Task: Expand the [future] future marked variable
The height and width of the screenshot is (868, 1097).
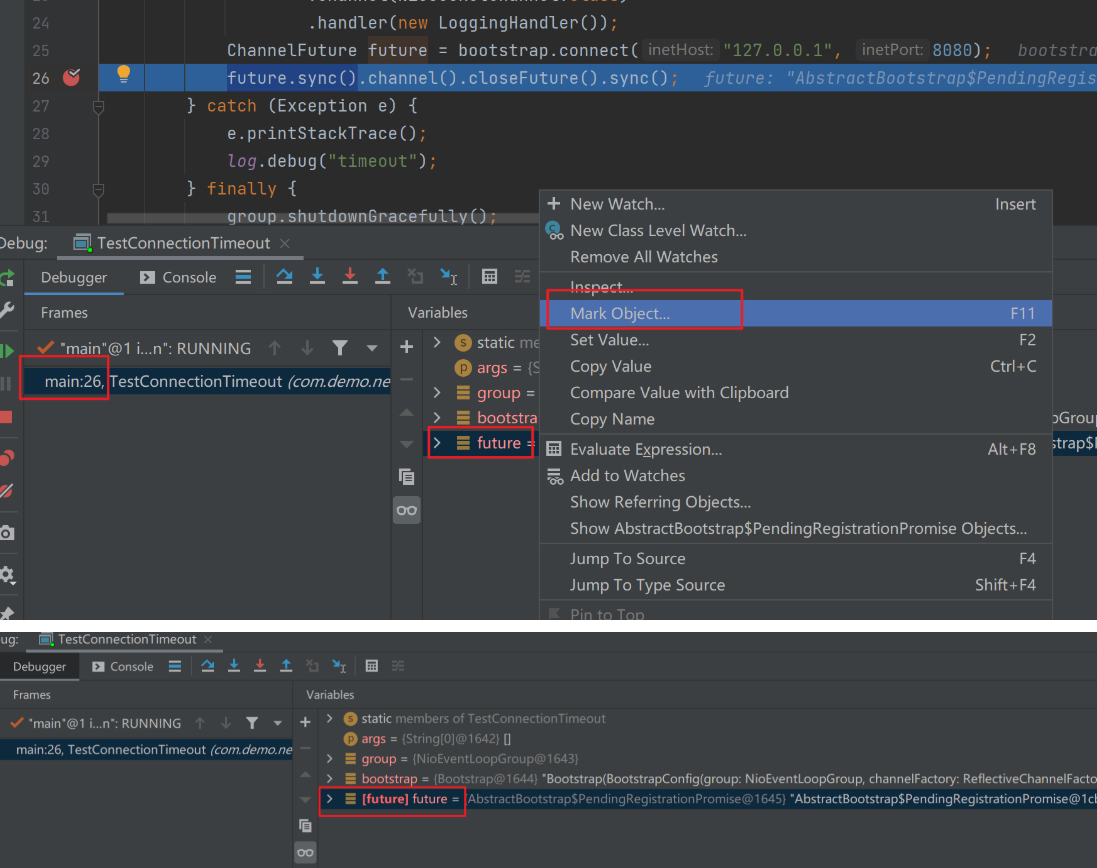Action: click(330, 799)
